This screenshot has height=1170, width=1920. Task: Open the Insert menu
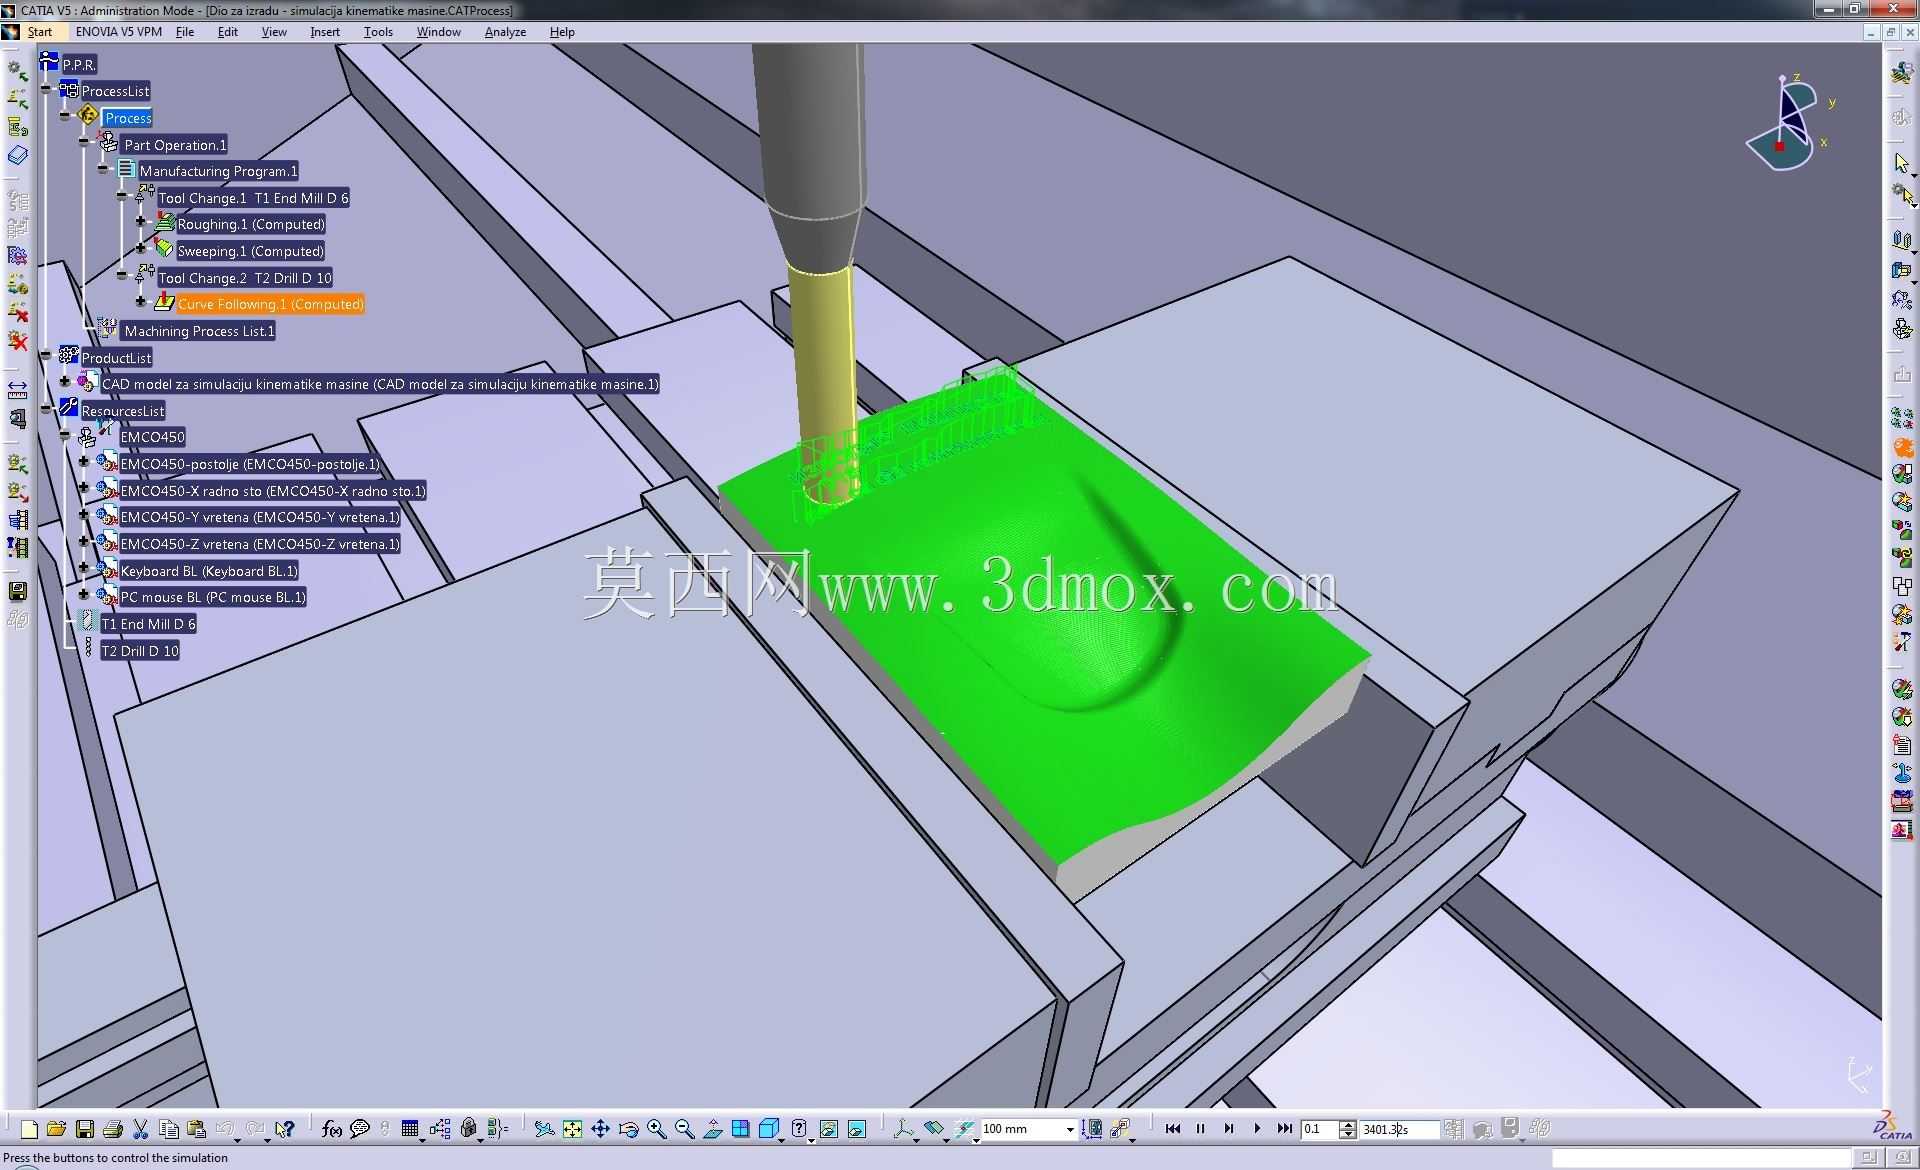[325, 32]
